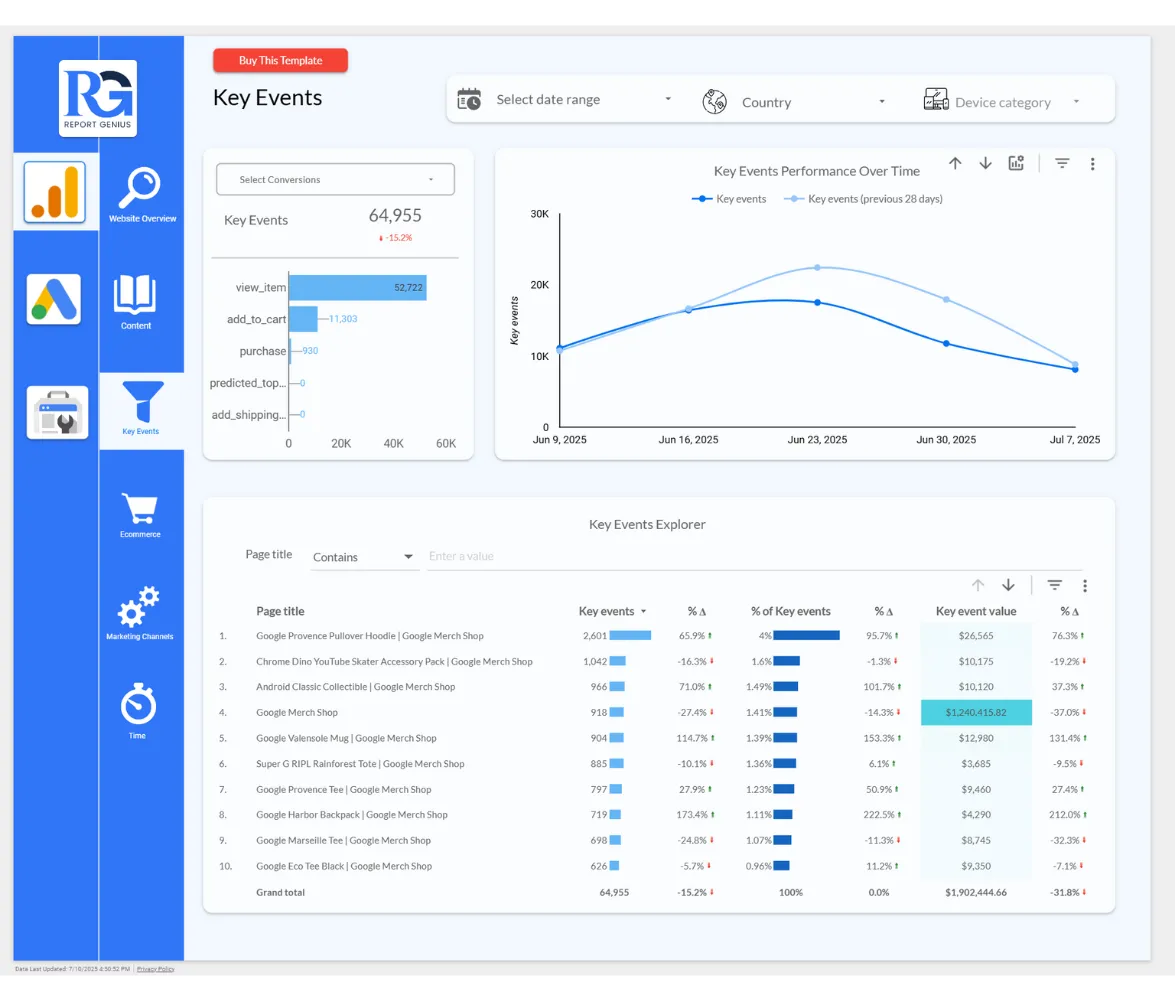The width and height of the screenshot is (1175, 985).
Task: Click the Jun 23, 2025 dark line point
Action: 817,303
